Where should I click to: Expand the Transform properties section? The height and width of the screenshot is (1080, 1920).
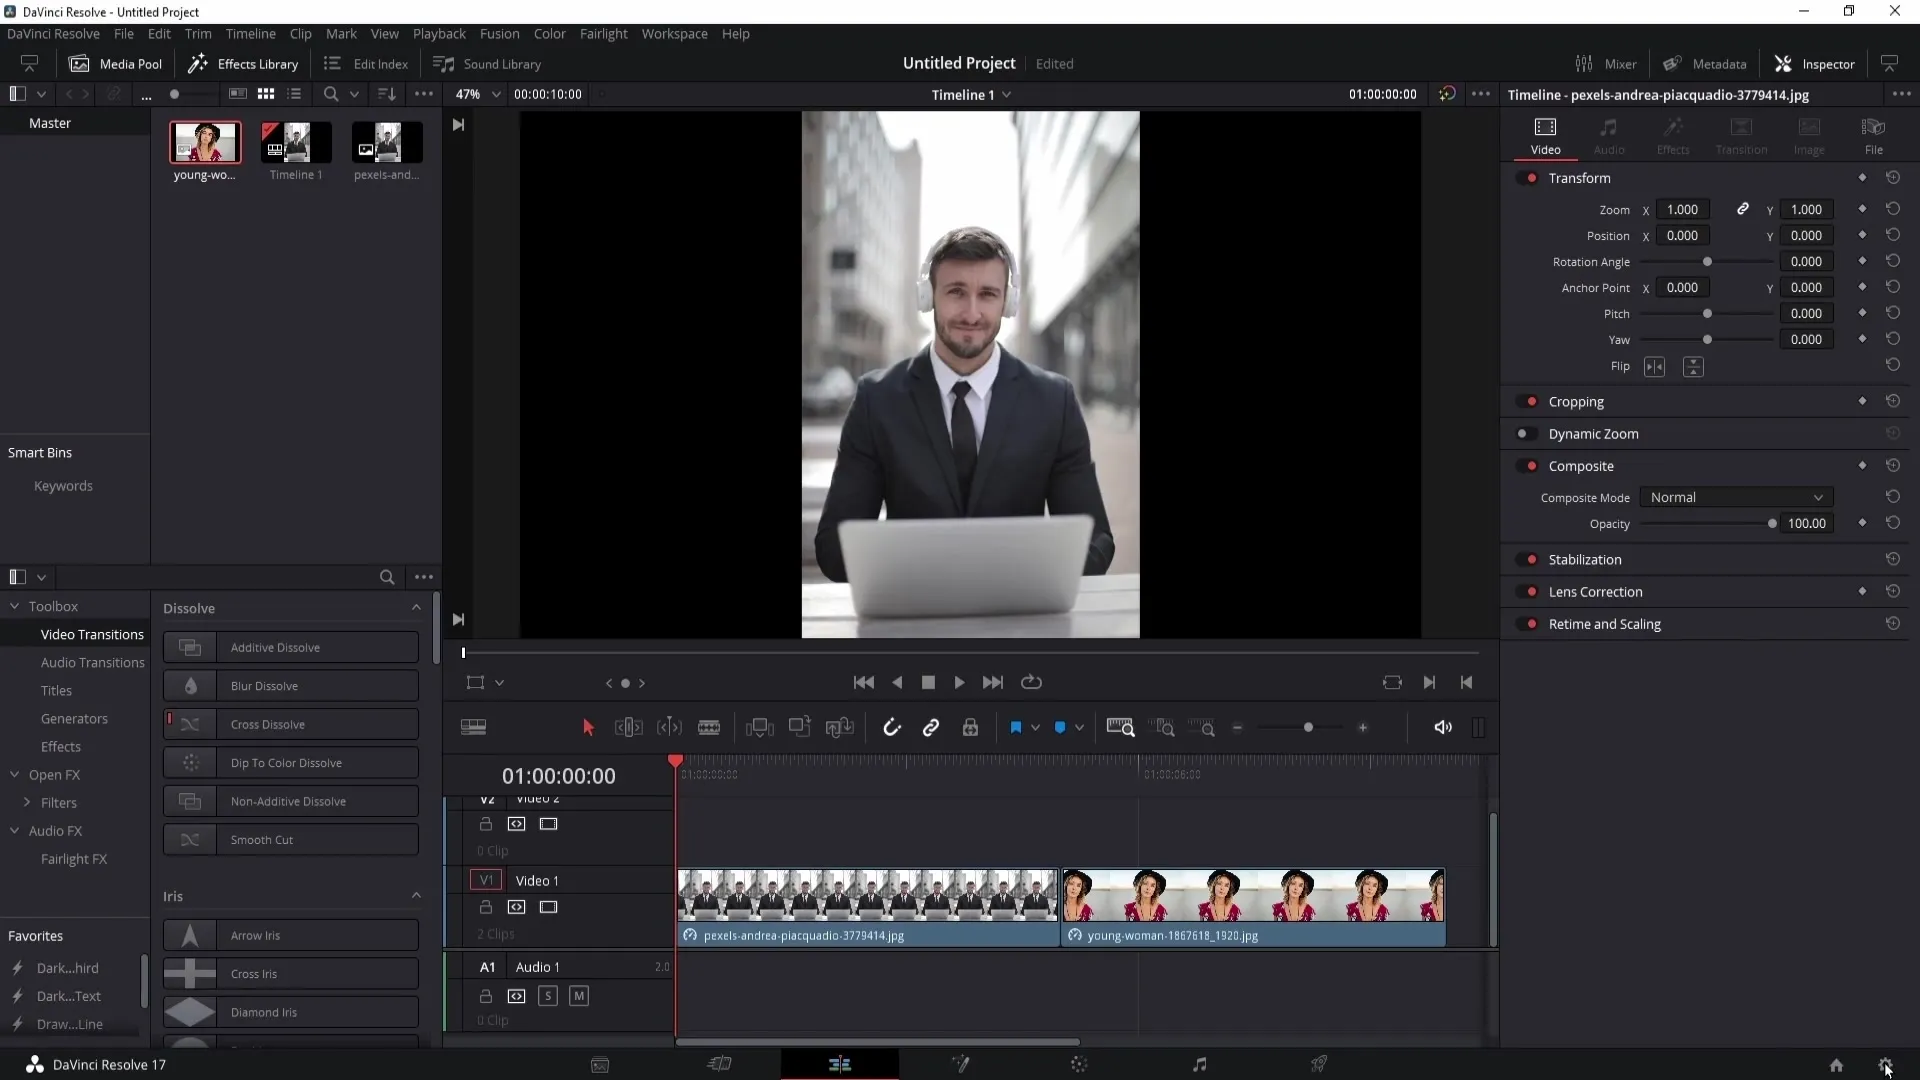(1578, 178)
